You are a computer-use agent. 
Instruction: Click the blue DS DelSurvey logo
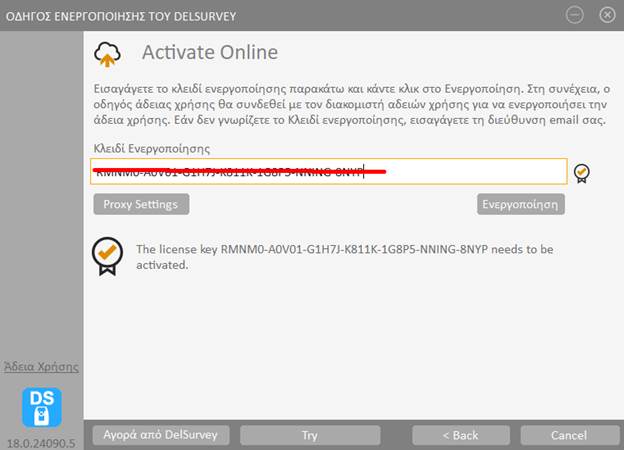(42, 407)
